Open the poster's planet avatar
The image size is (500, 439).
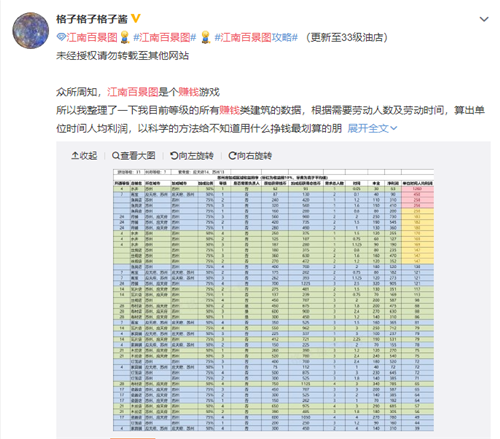31,31
